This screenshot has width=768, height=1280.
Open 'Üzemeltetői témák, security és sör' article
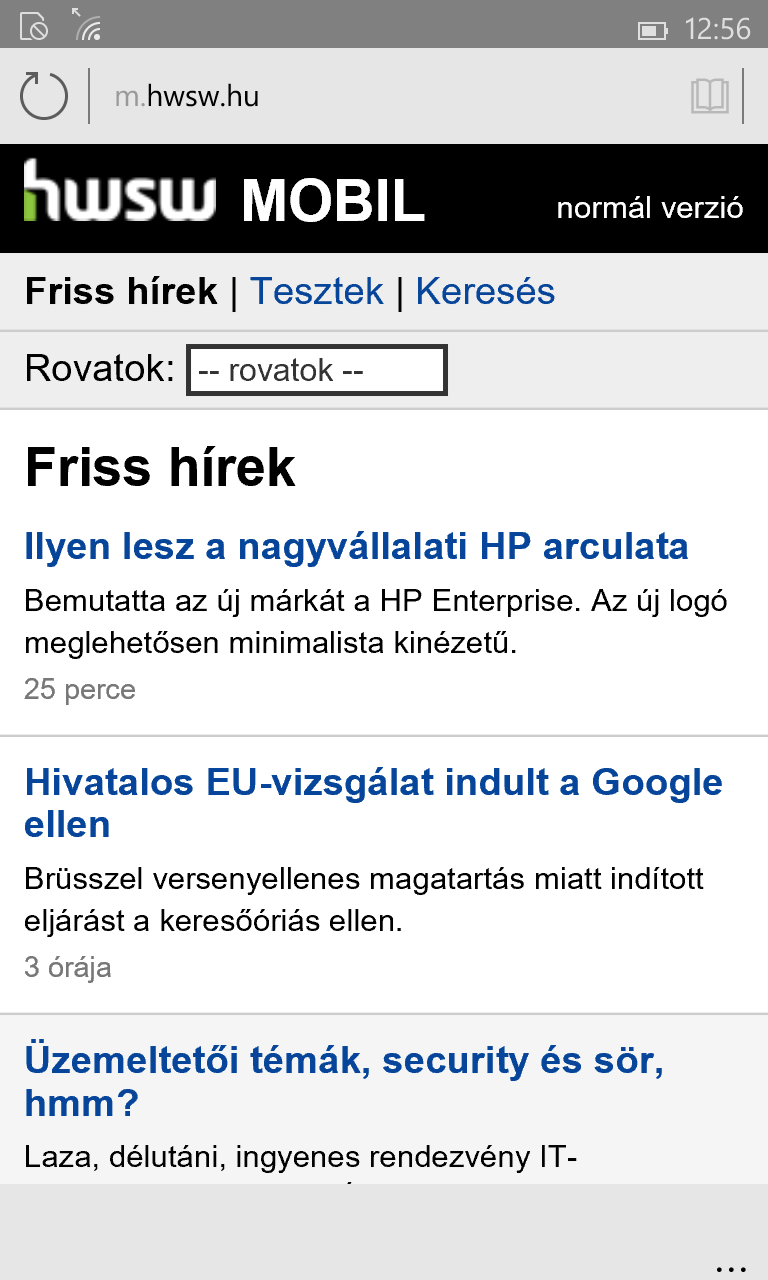[x=344, y=1082]
